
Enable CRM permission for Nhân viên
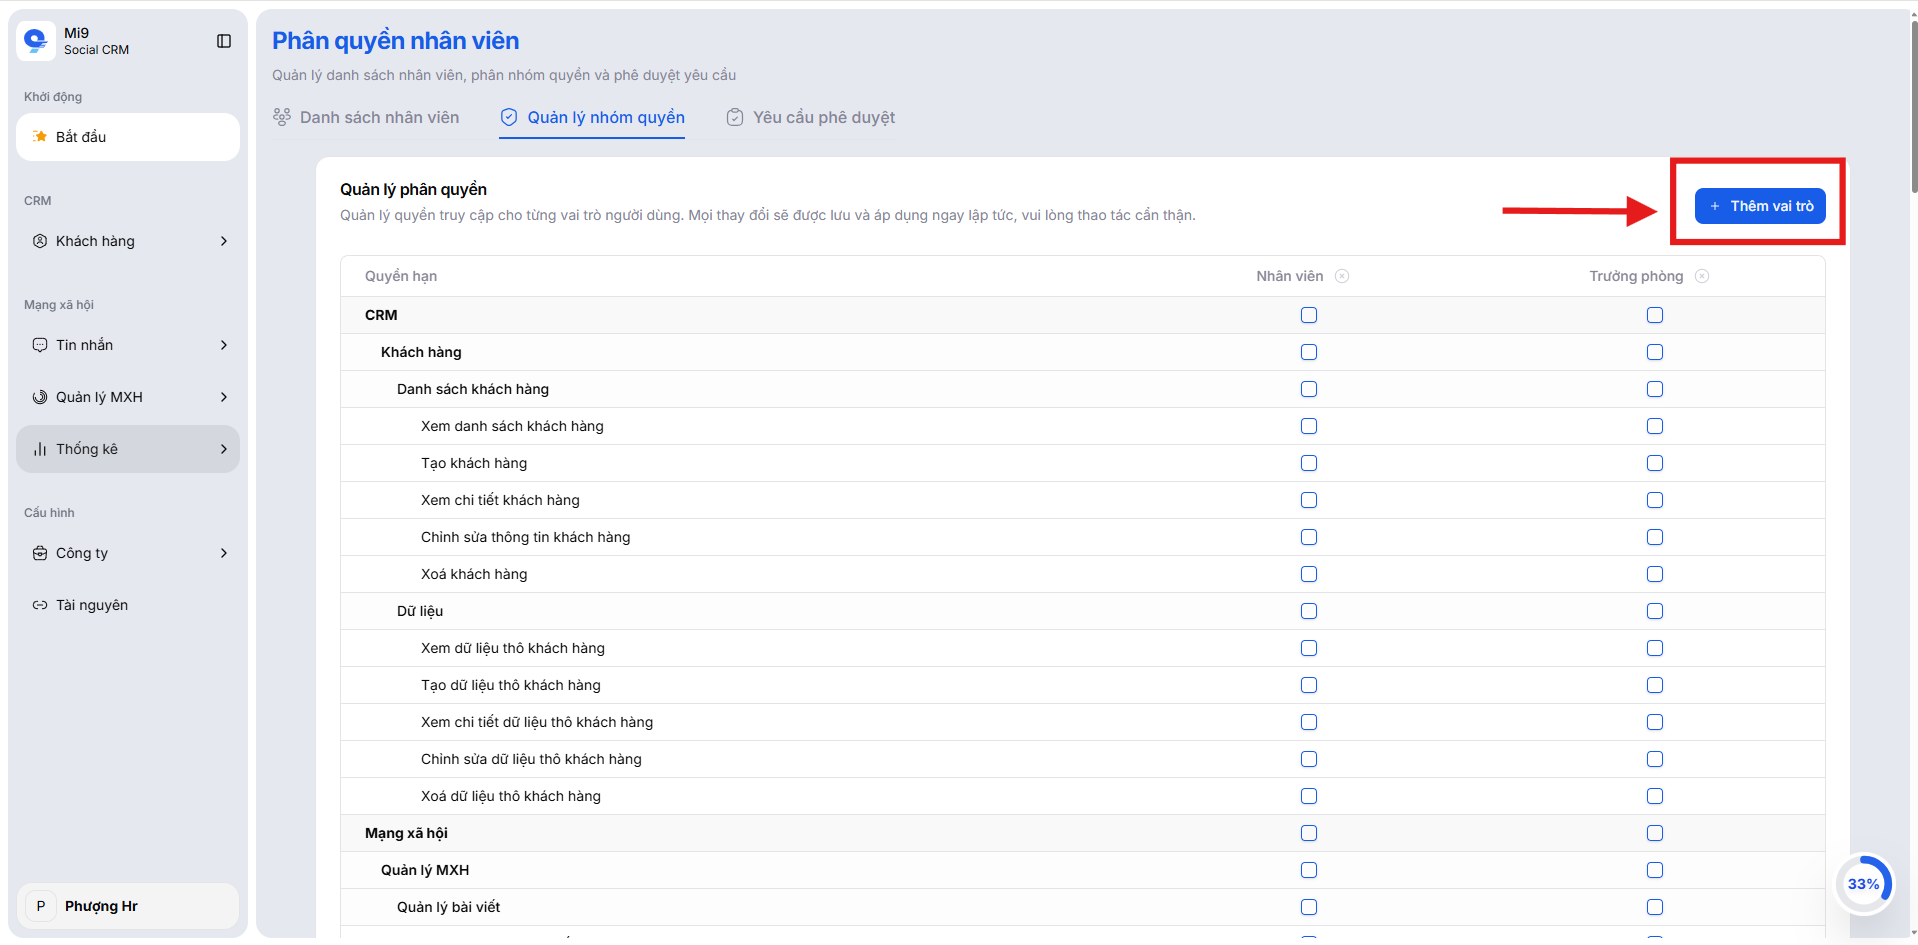(x=1309, y=315)
